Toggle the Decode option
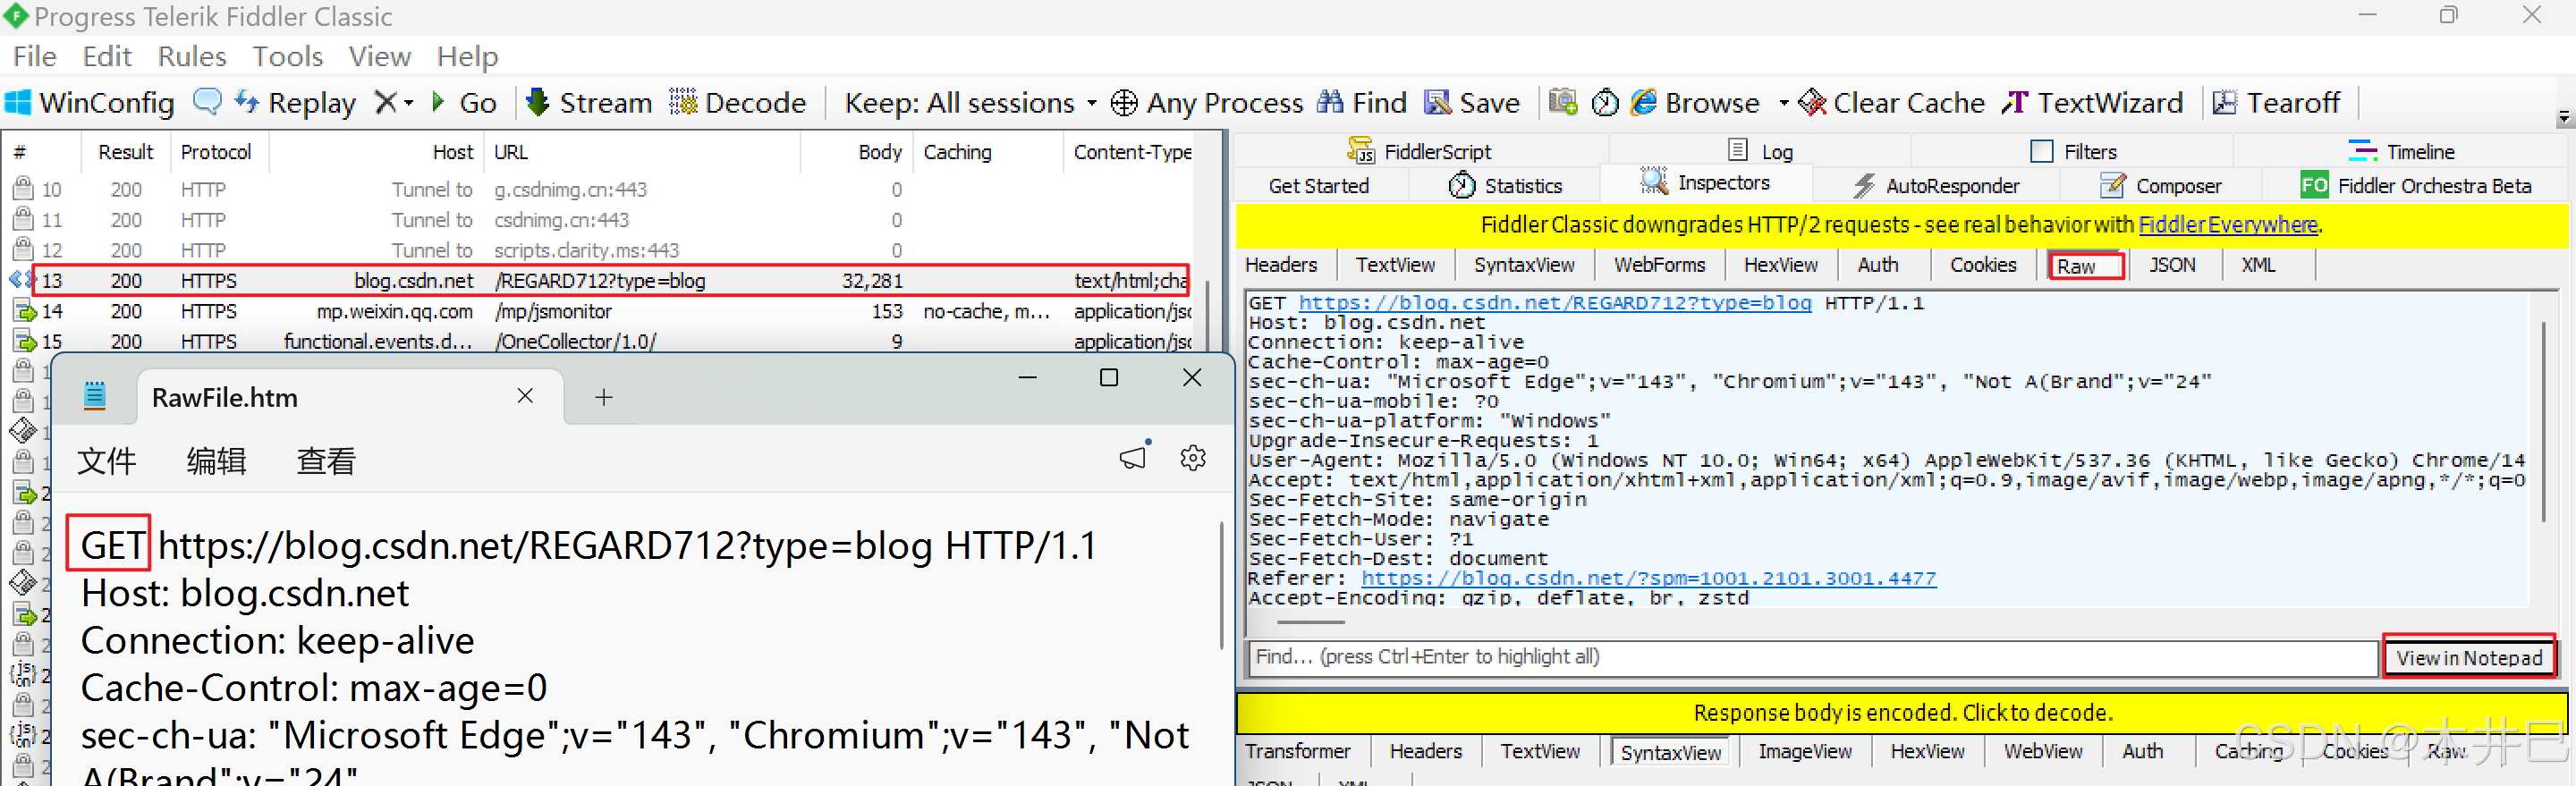The width and height of the screenshot is (2576, 786). [738, 103]
